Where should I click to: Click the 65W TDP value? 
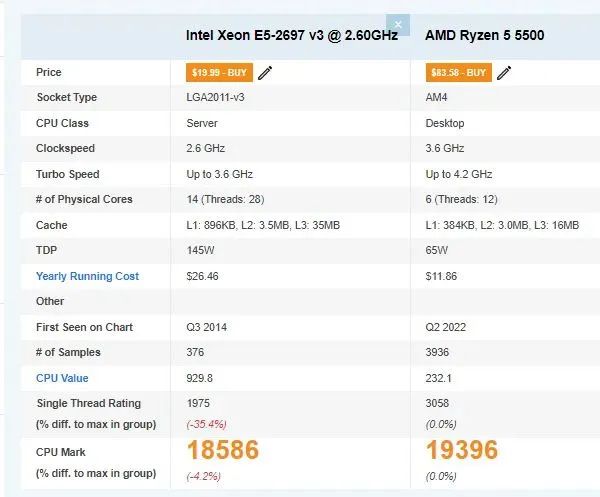coord(437,250)
